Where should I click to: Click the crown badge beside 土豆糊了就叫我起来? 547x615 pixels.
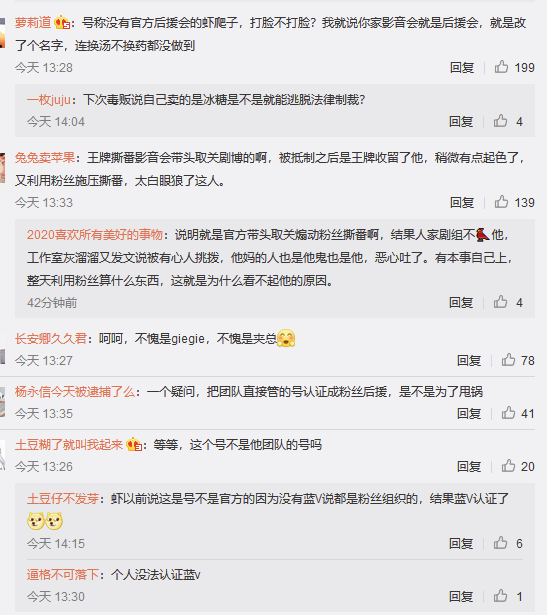(x=134, y=444)
